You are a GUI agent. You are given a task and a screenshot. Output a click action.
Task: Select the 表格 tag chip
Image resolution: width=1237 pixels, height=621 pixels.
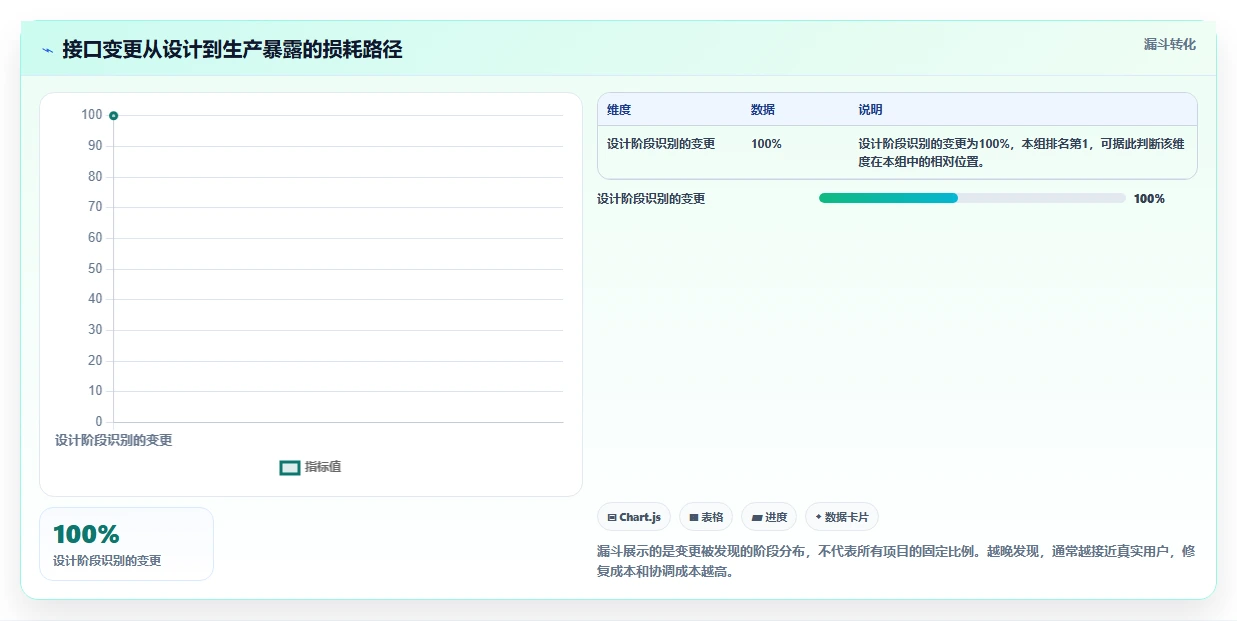[706, 517]
